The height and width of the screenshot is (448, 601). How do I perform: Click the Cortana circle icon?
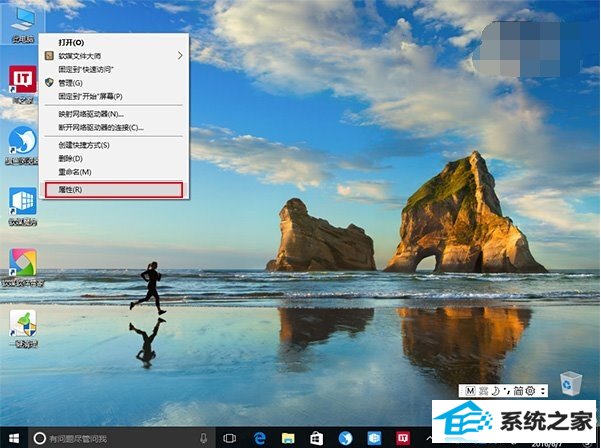[x=39, y=438]
